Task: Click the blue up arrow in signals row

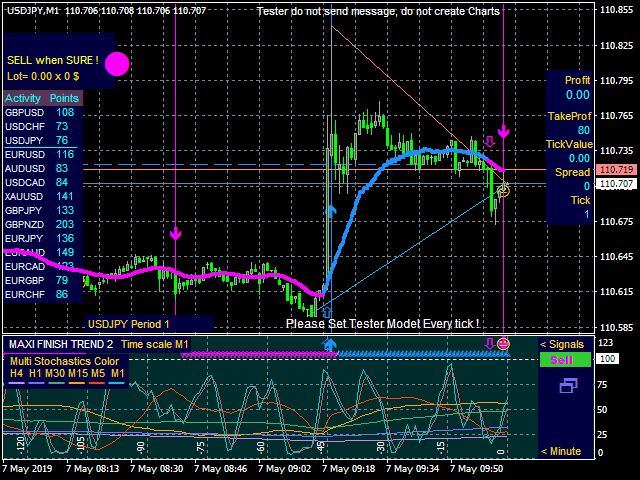Action: pos(329,344)
